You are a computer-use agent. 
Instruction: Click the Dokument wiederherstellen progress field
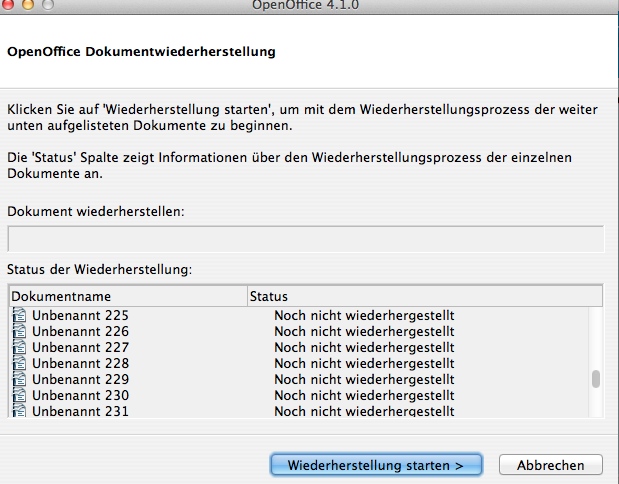306,239
